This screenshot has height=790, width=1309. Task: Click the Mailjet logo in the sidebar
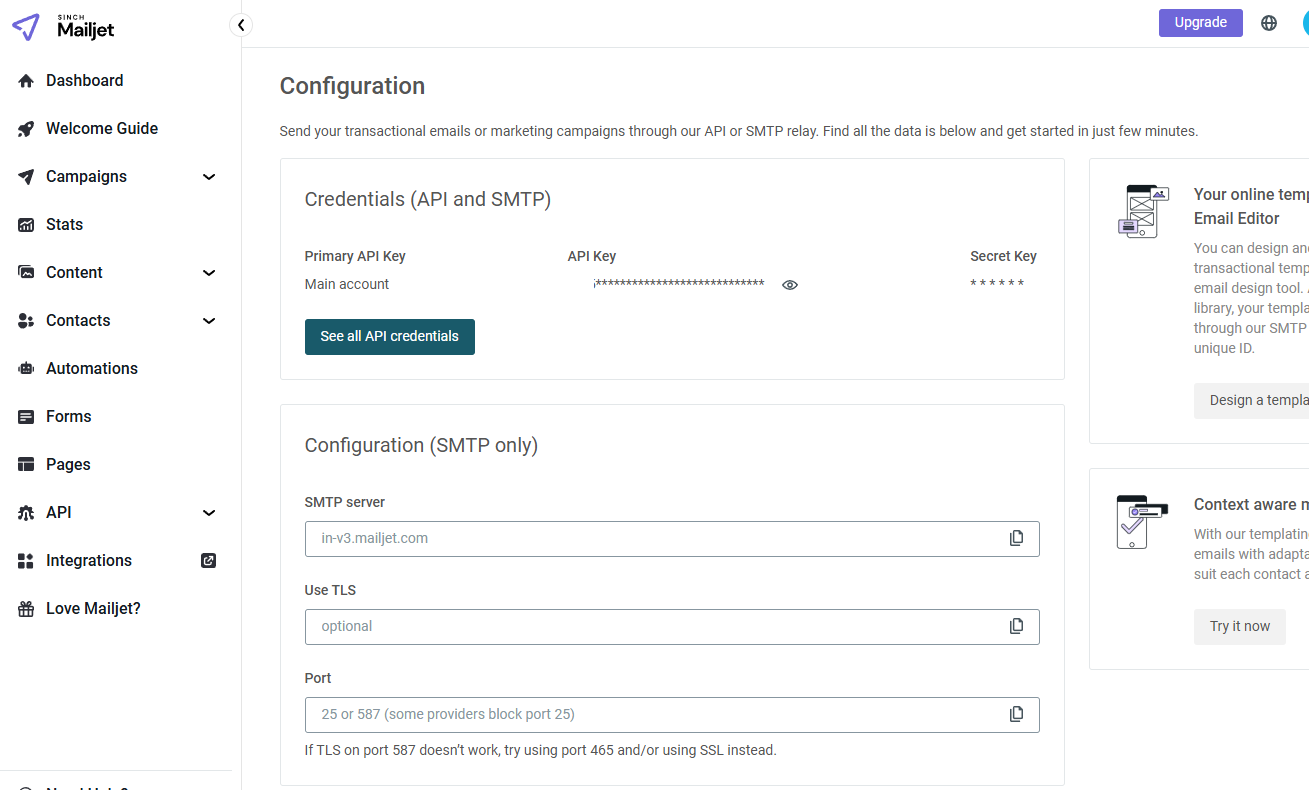tap(64, 27)
